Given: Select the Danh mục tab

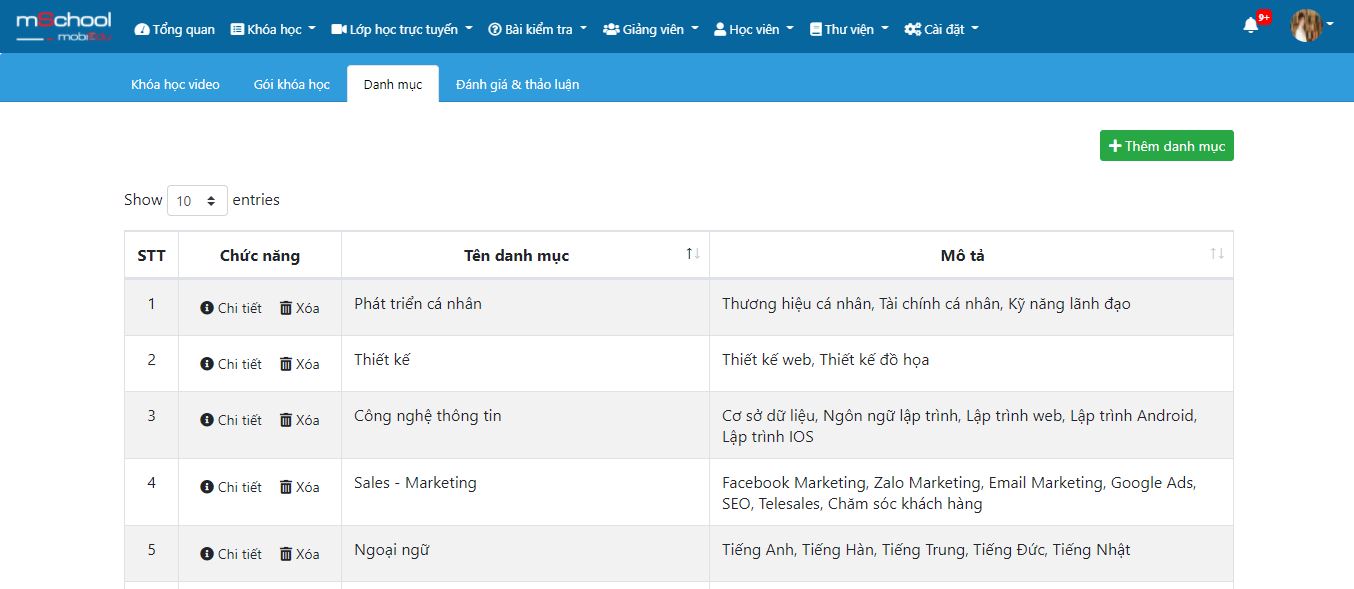Looking at the screenshot, I should click(x=393, y=84).
